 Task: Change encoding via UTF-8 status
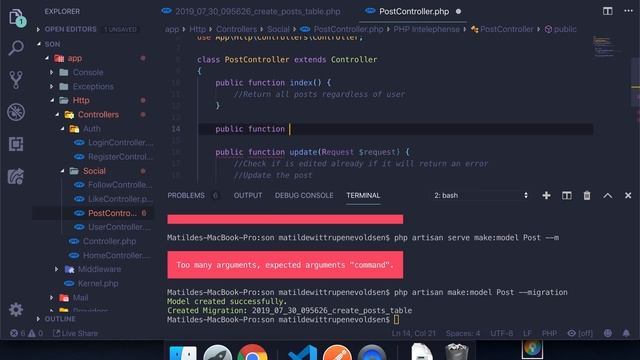click(502, 333)
